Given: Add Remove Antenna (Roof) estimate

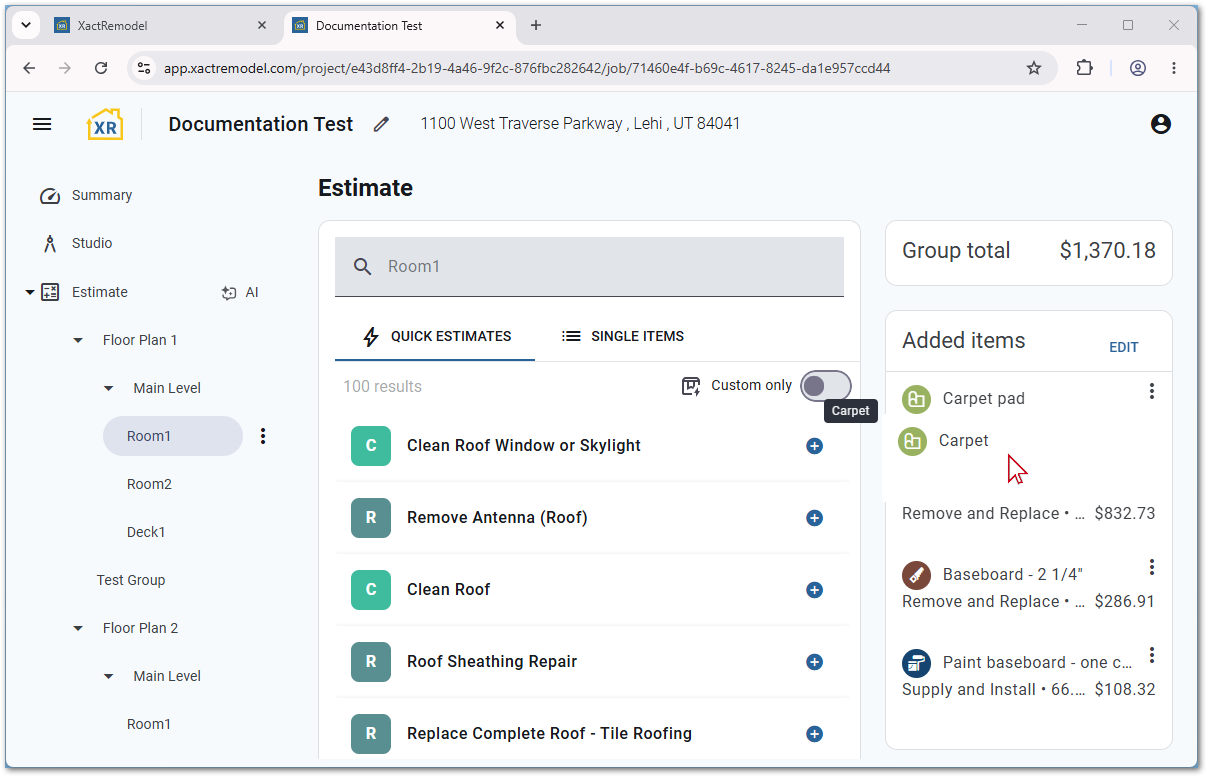Looking at the screenshot, I should click(x=814, y=518).
